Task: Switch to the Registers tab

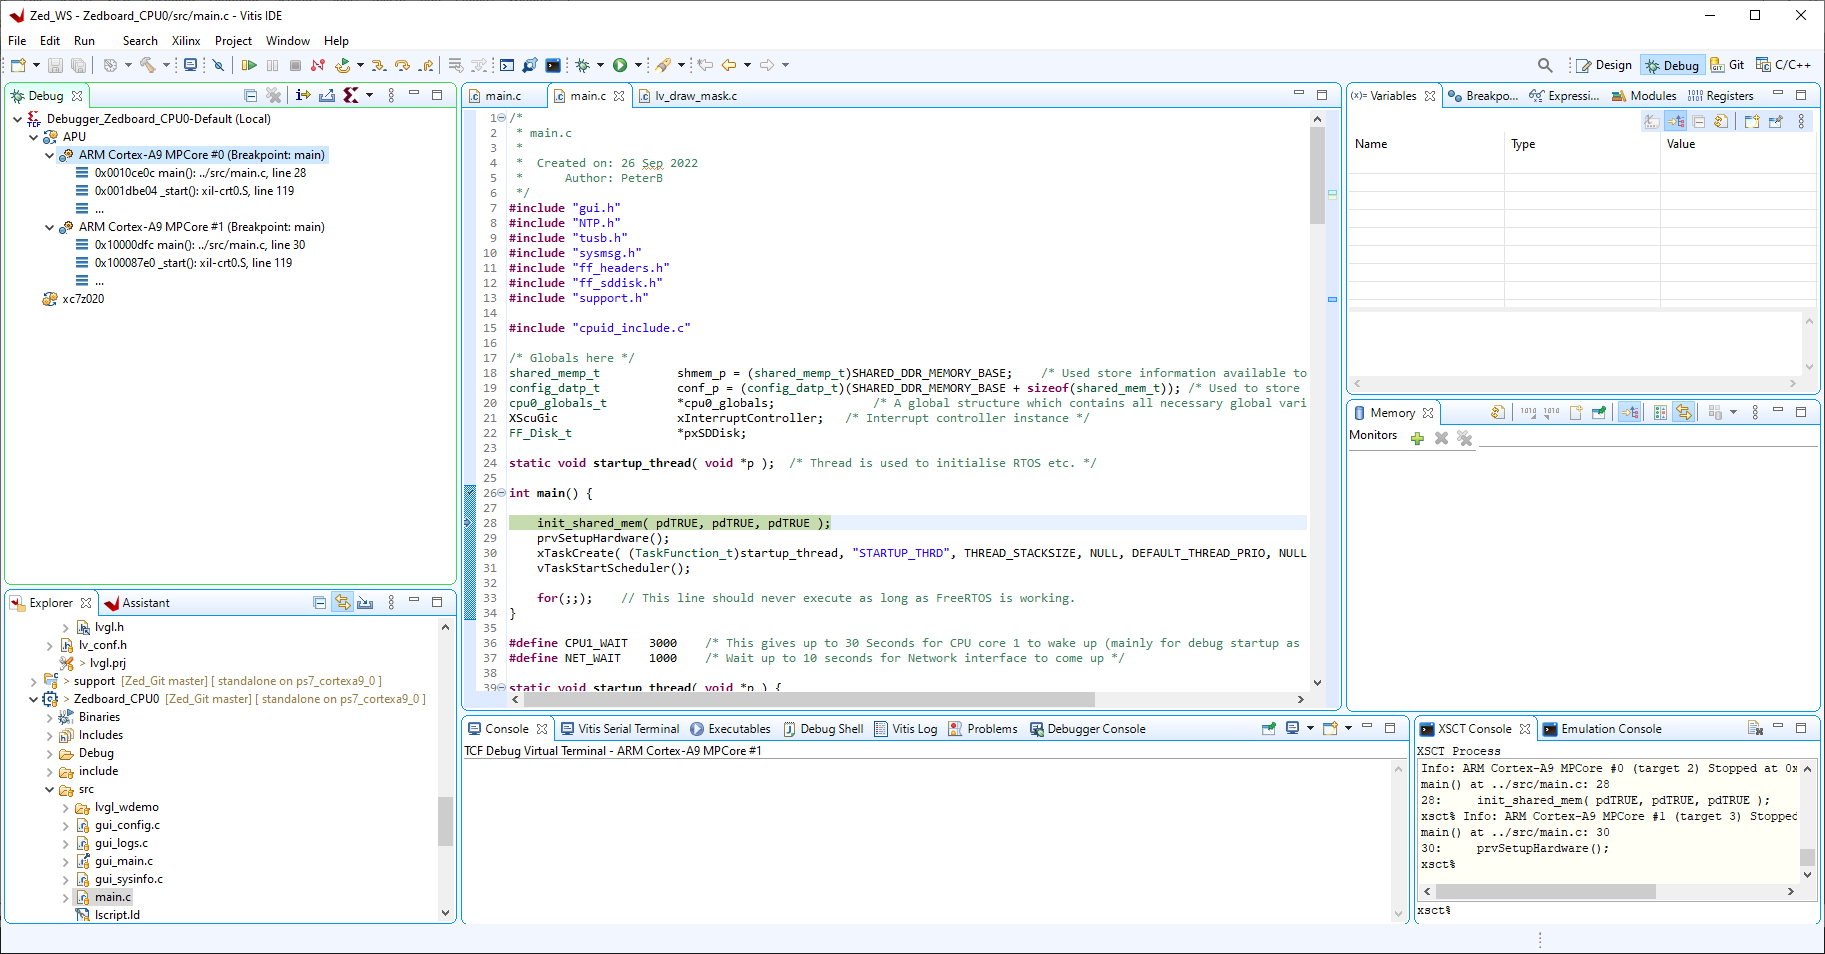Action: click(1721, 96)
